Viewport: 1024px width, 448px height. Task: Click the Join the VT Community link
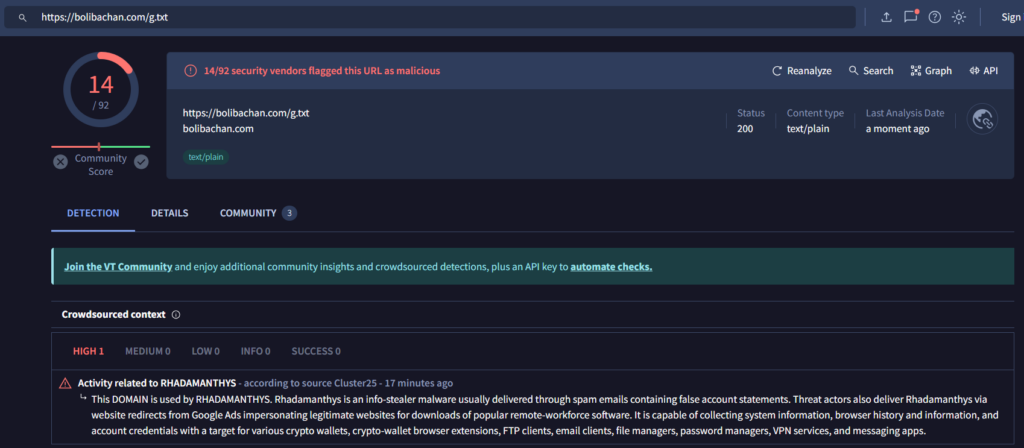[x=118, y=267]
